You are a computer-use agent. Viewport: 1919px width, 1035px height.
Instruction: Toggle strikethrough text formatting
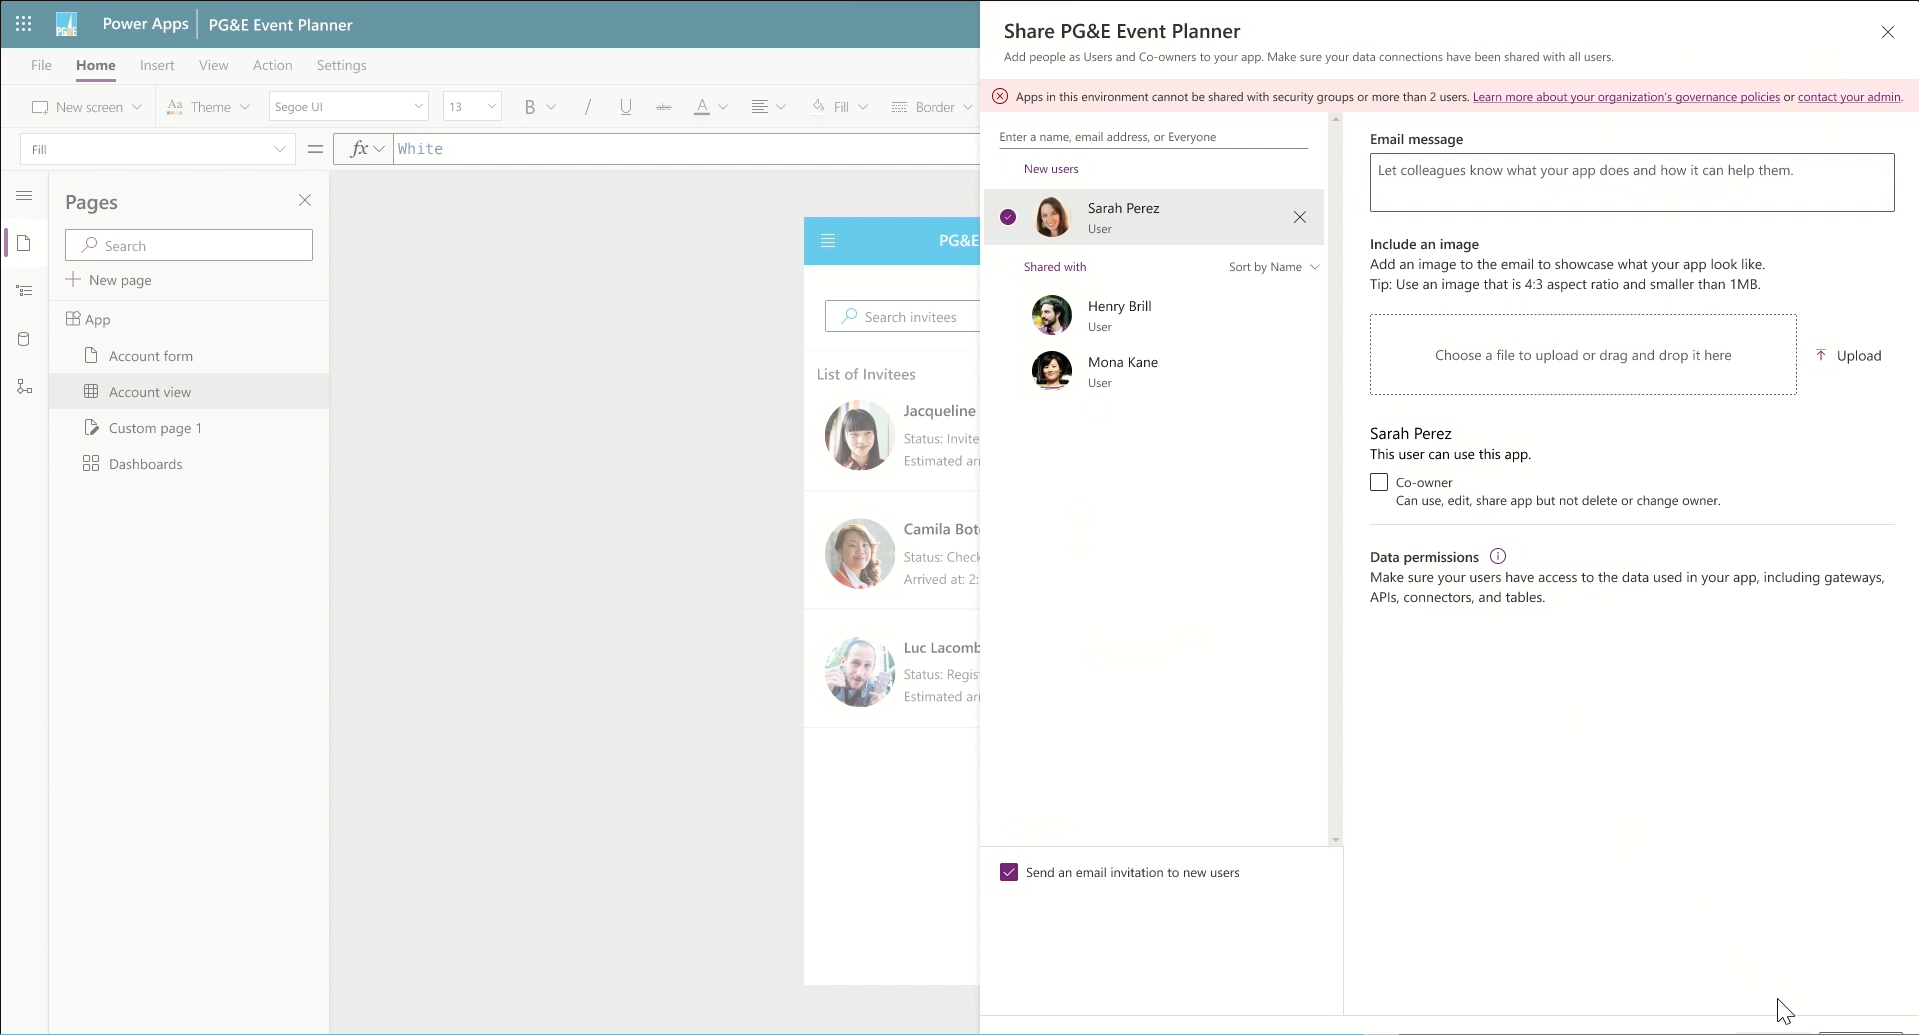(664, 107)
